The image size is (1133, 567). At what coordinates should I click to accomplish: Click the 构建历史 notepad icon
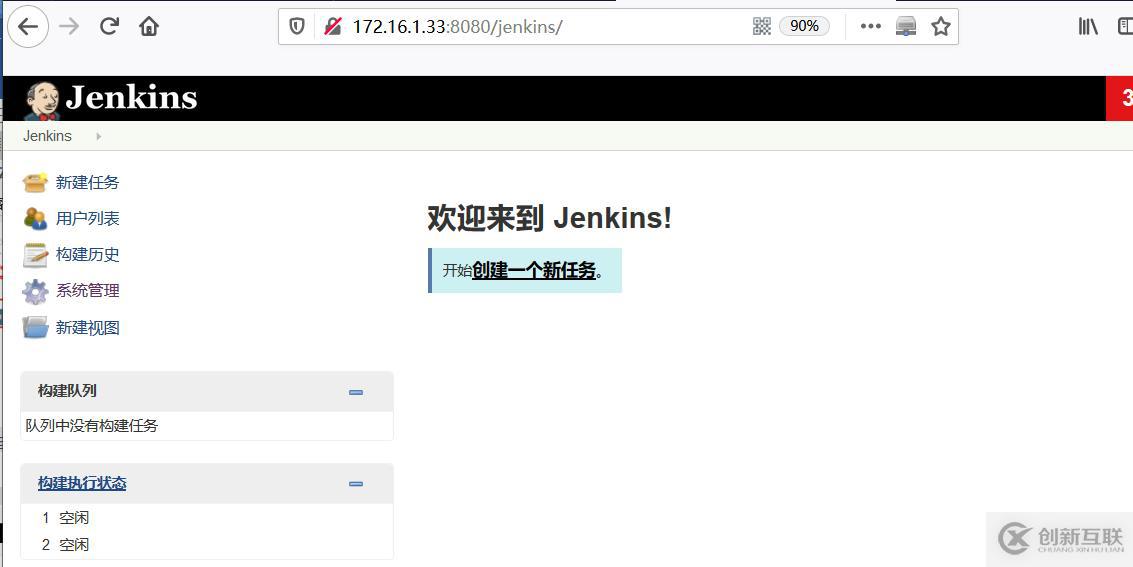click(x=35, y=255)
